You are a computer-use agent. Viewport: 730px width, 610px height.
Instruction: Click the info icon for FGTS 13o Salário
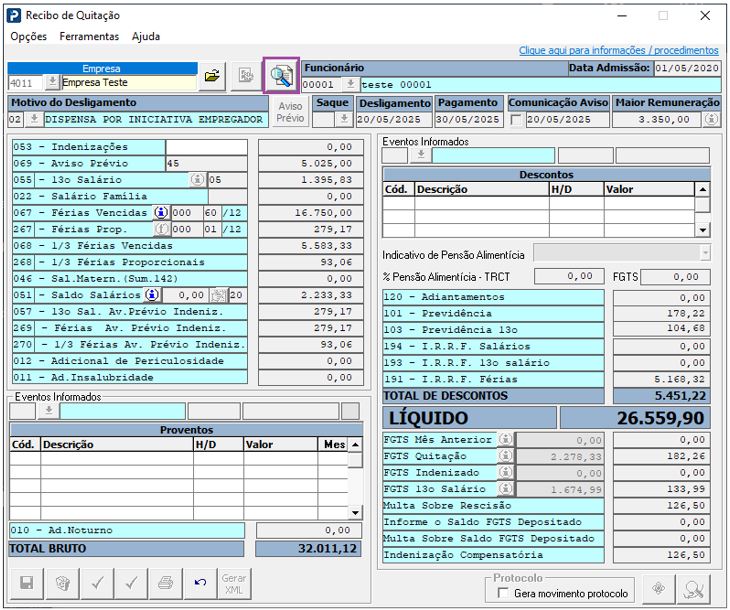(505, 488)
